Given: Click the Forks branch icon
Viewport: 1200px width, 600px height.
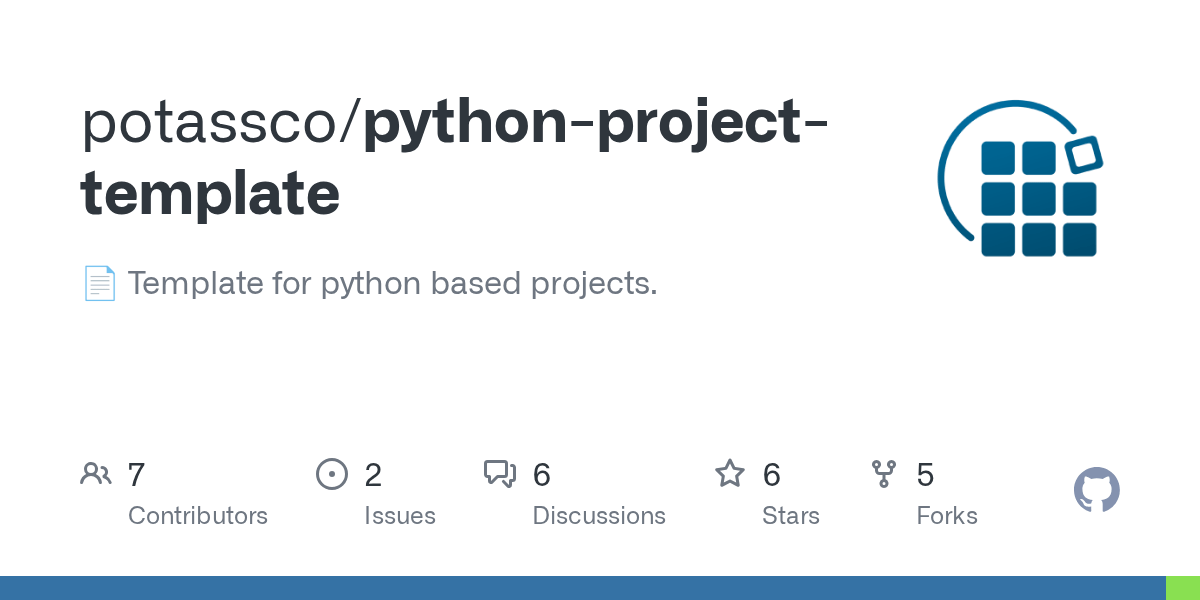Looking at the screenshot, I should (884, 474).
